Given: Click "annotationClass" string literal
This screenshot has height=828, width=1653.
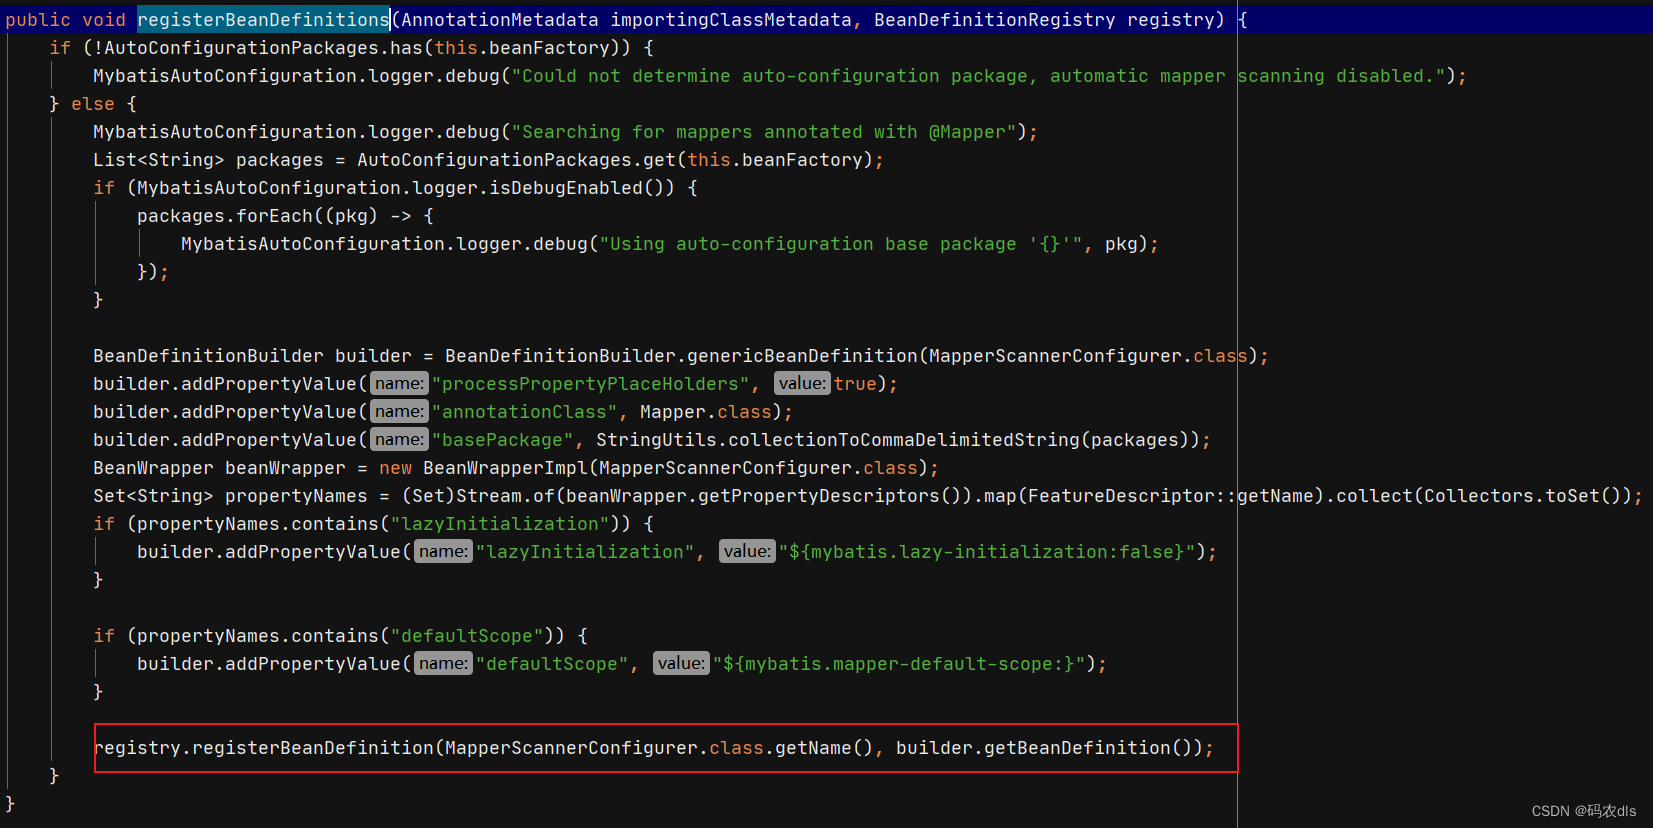Looking at the screenshot, I should pyautogui.click(x=525, y=412).
